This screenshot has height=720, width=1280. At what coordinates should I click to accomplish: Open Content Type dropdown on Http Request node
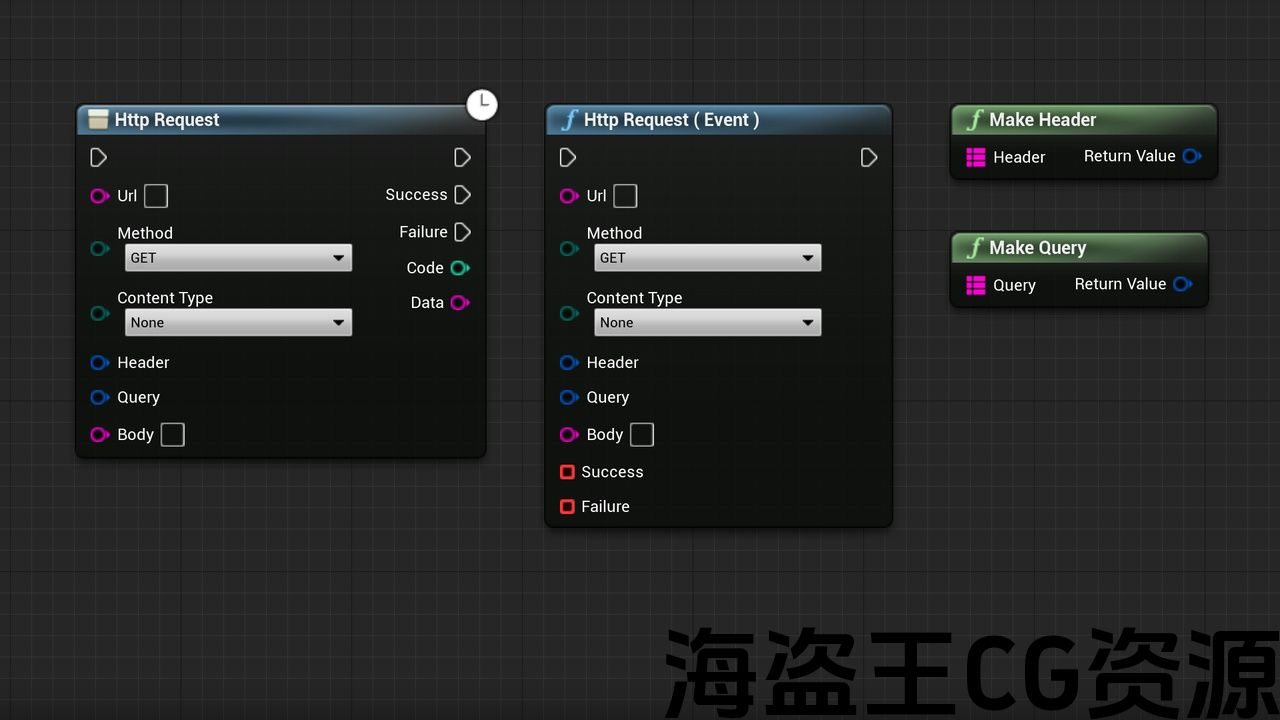click(238, 323)
